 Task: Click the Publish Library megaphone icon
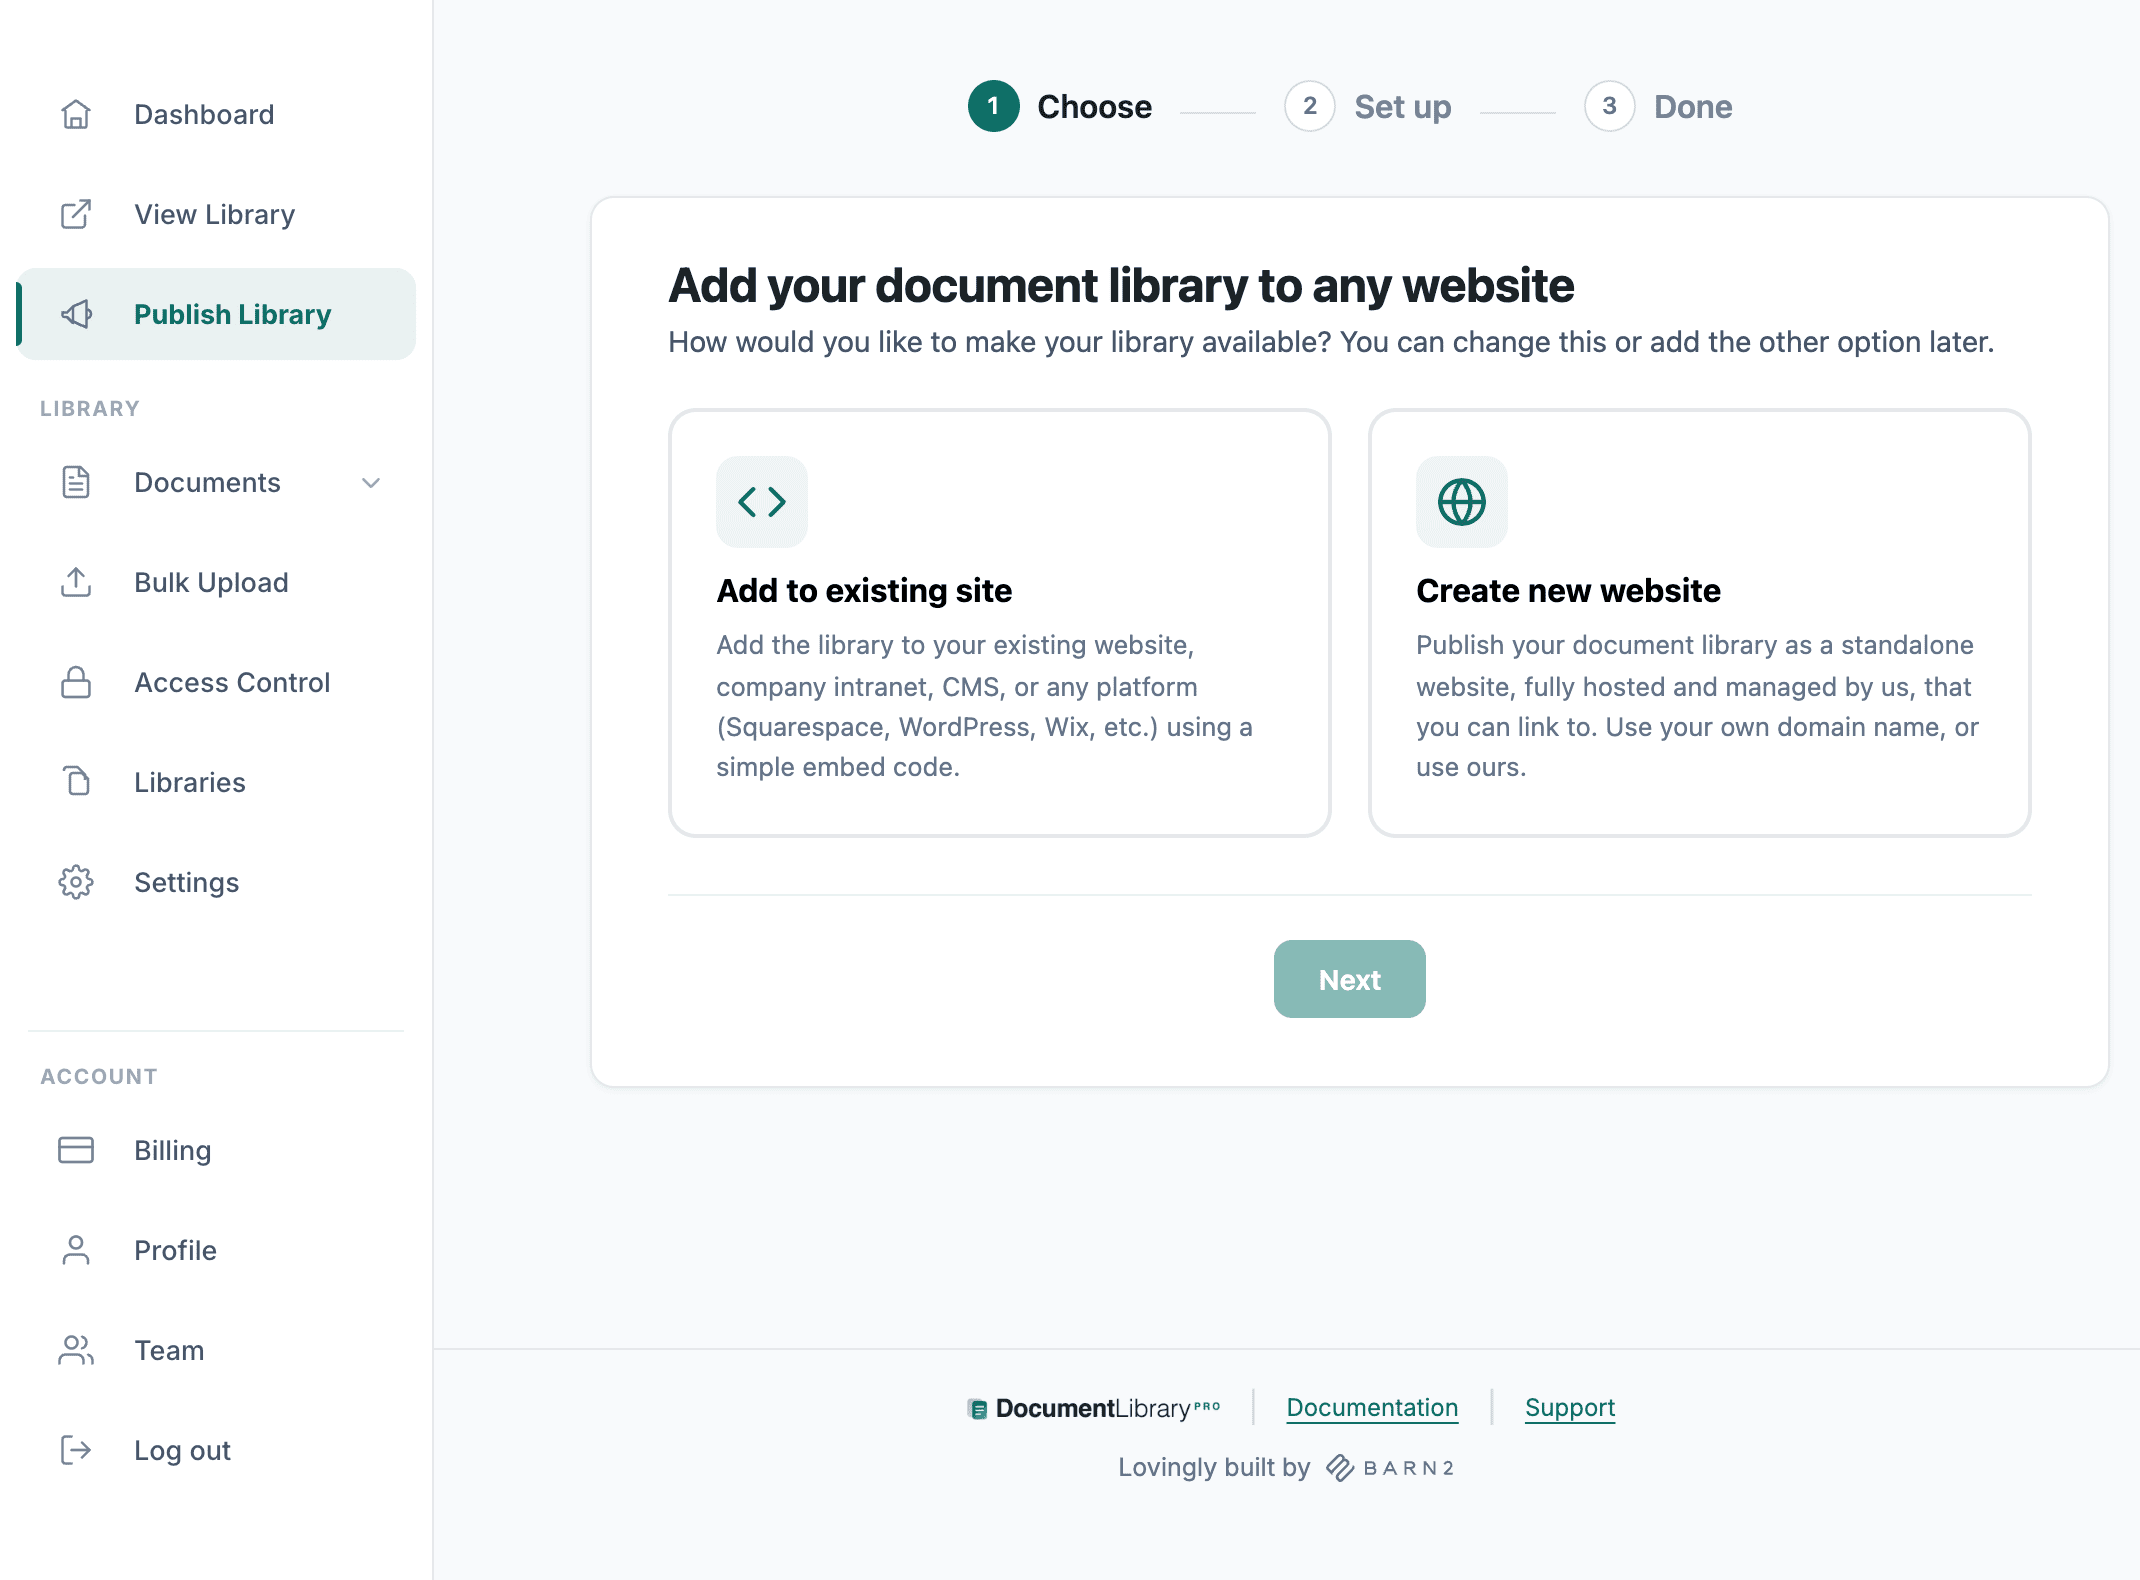coord(76,314)
